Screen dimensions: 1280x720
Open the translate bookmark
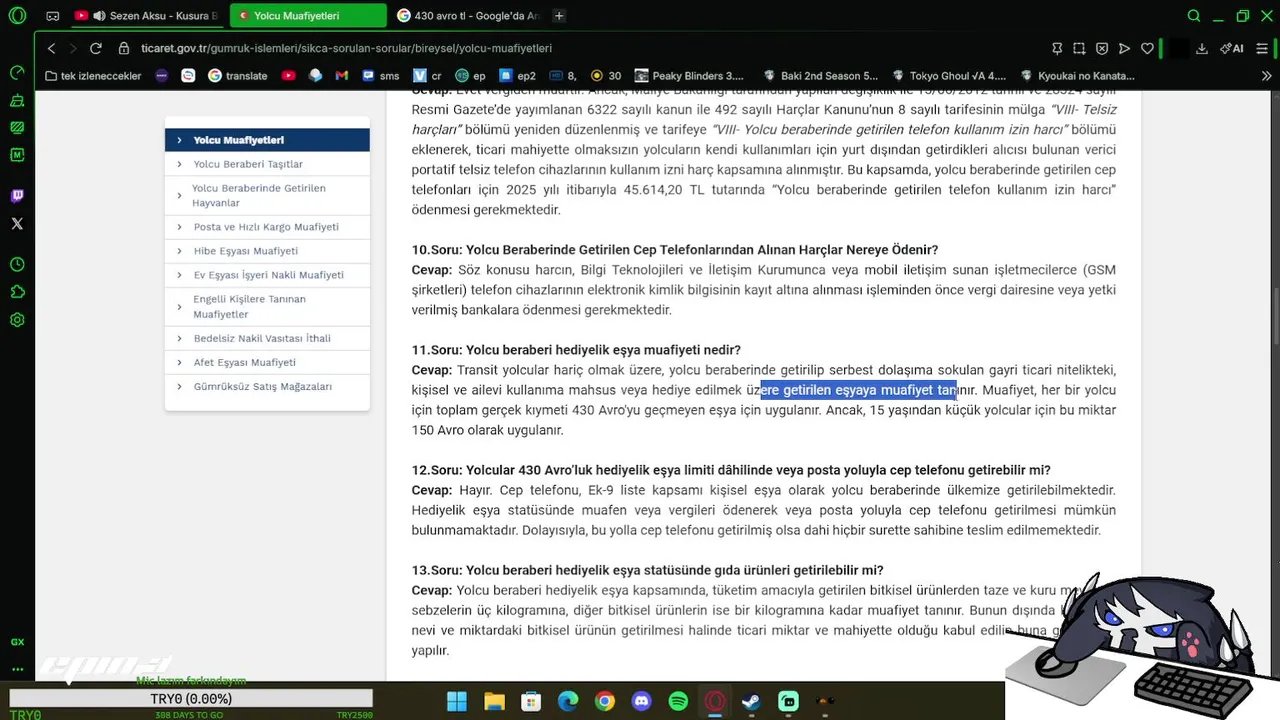point(238,76)
